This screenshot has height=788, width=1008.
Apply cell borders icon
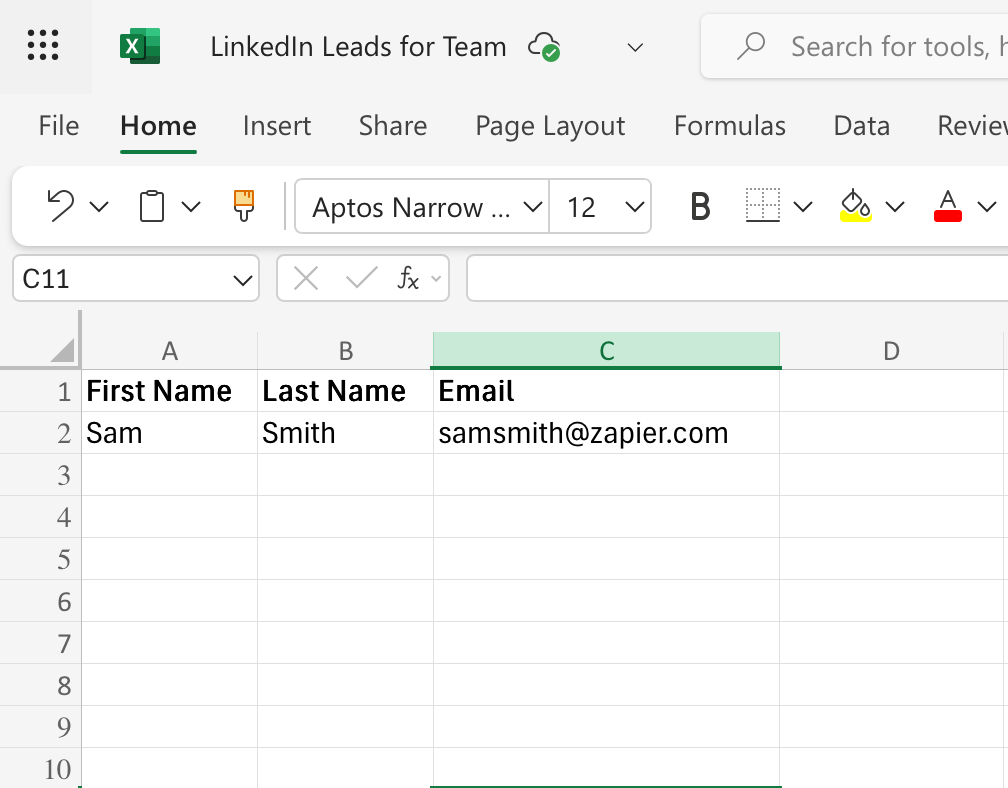[x=763, y=206]
